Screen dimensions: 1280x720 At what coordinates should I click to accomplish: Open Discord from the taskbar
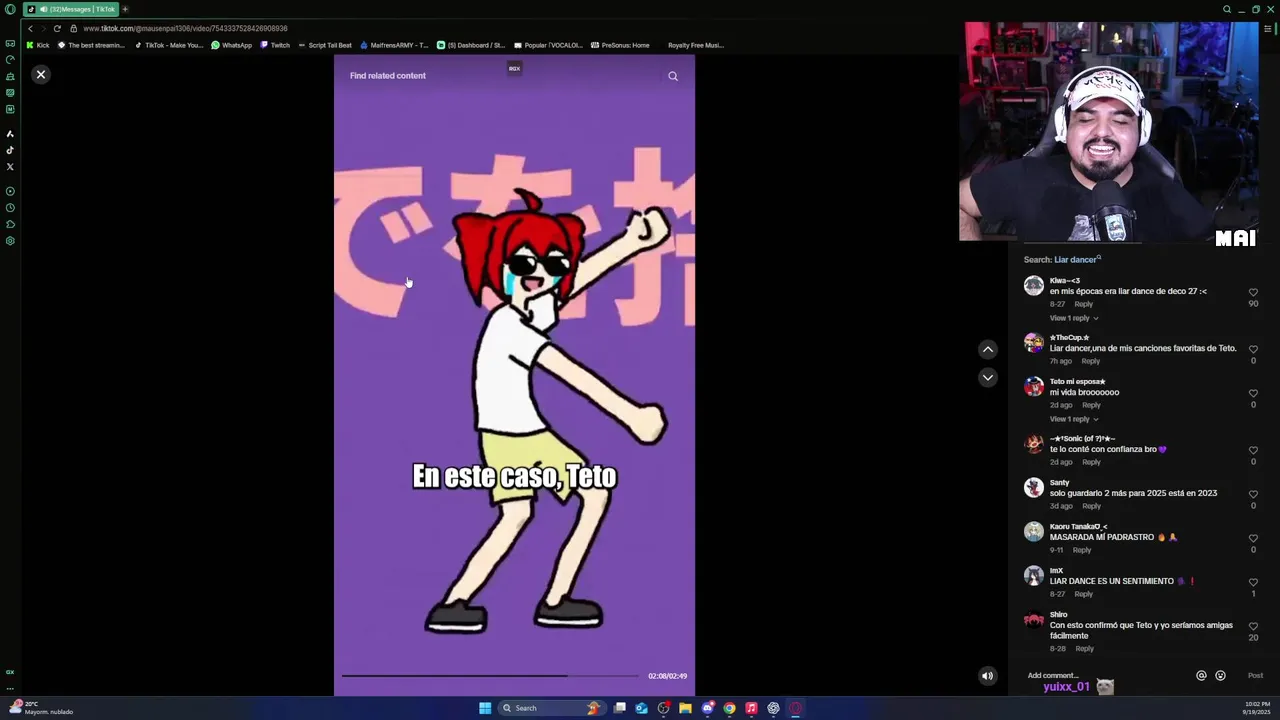click(x=707, y=708)
